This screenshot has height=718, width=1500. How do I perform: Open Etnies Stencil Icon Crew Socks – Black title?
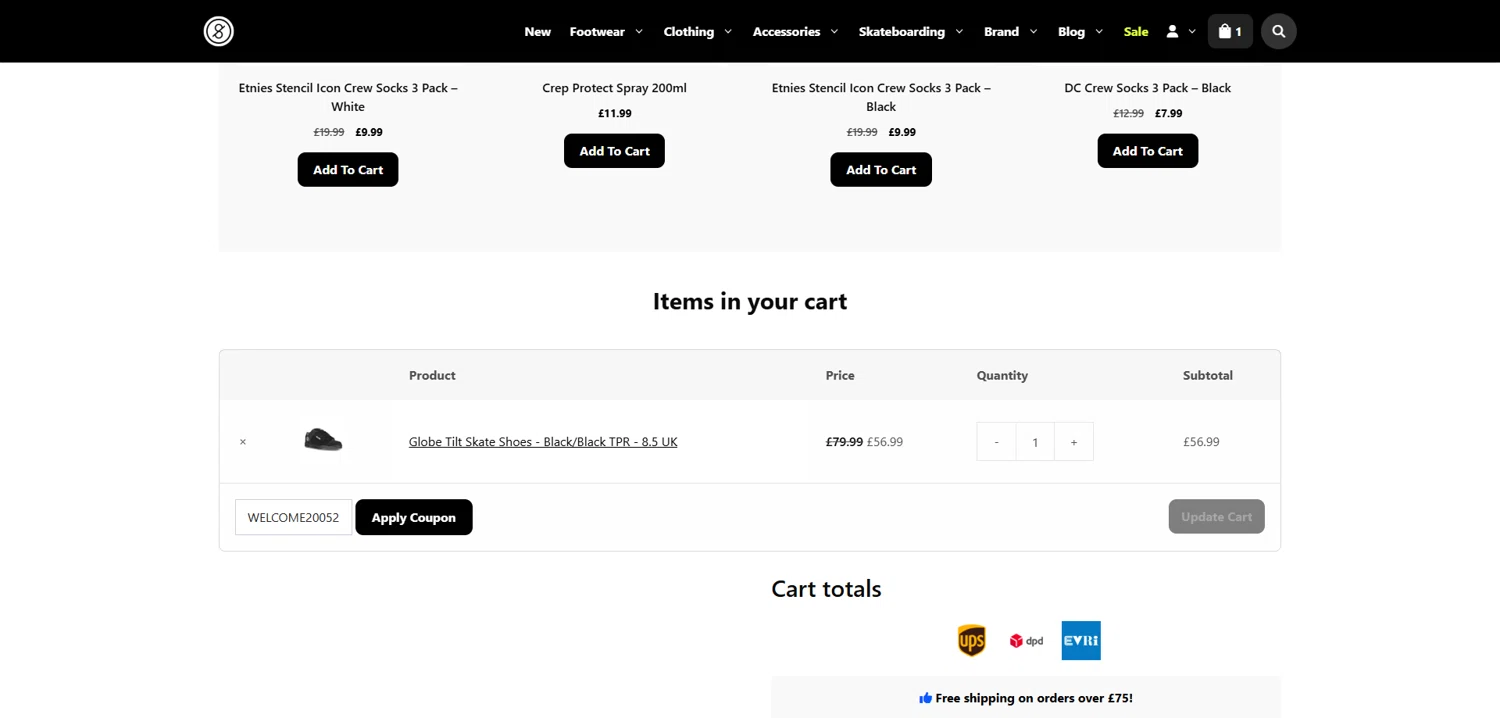click(881, 97)
